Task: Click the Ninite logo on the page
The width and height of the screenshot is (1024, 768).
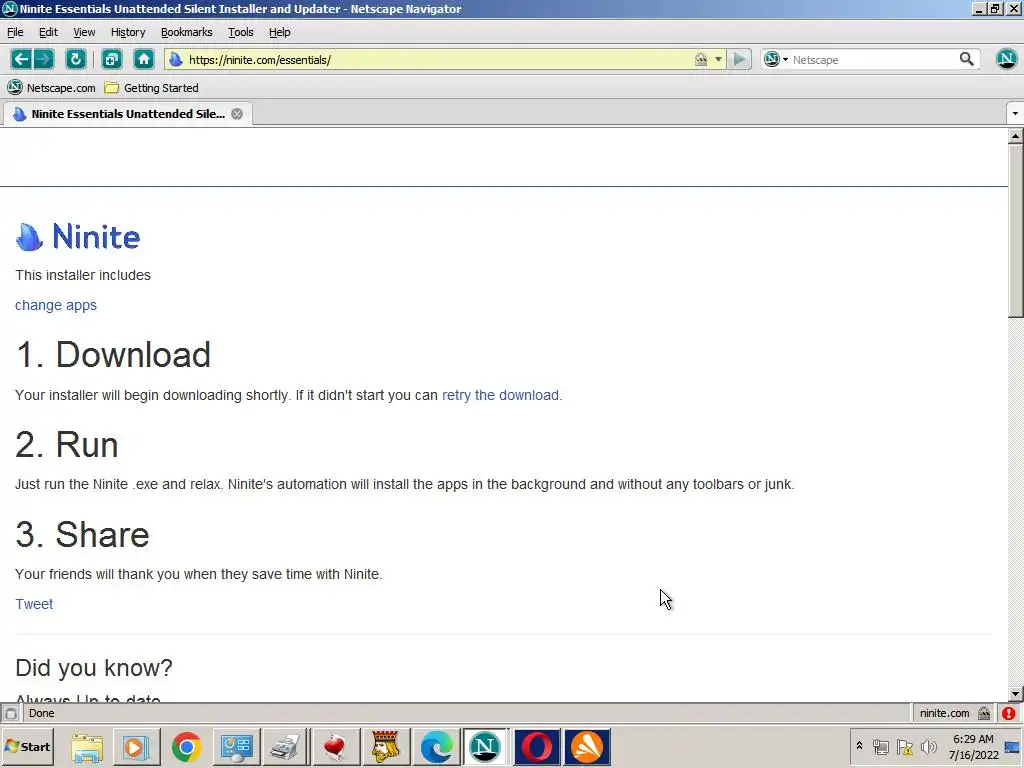Action: pos(78,236)
